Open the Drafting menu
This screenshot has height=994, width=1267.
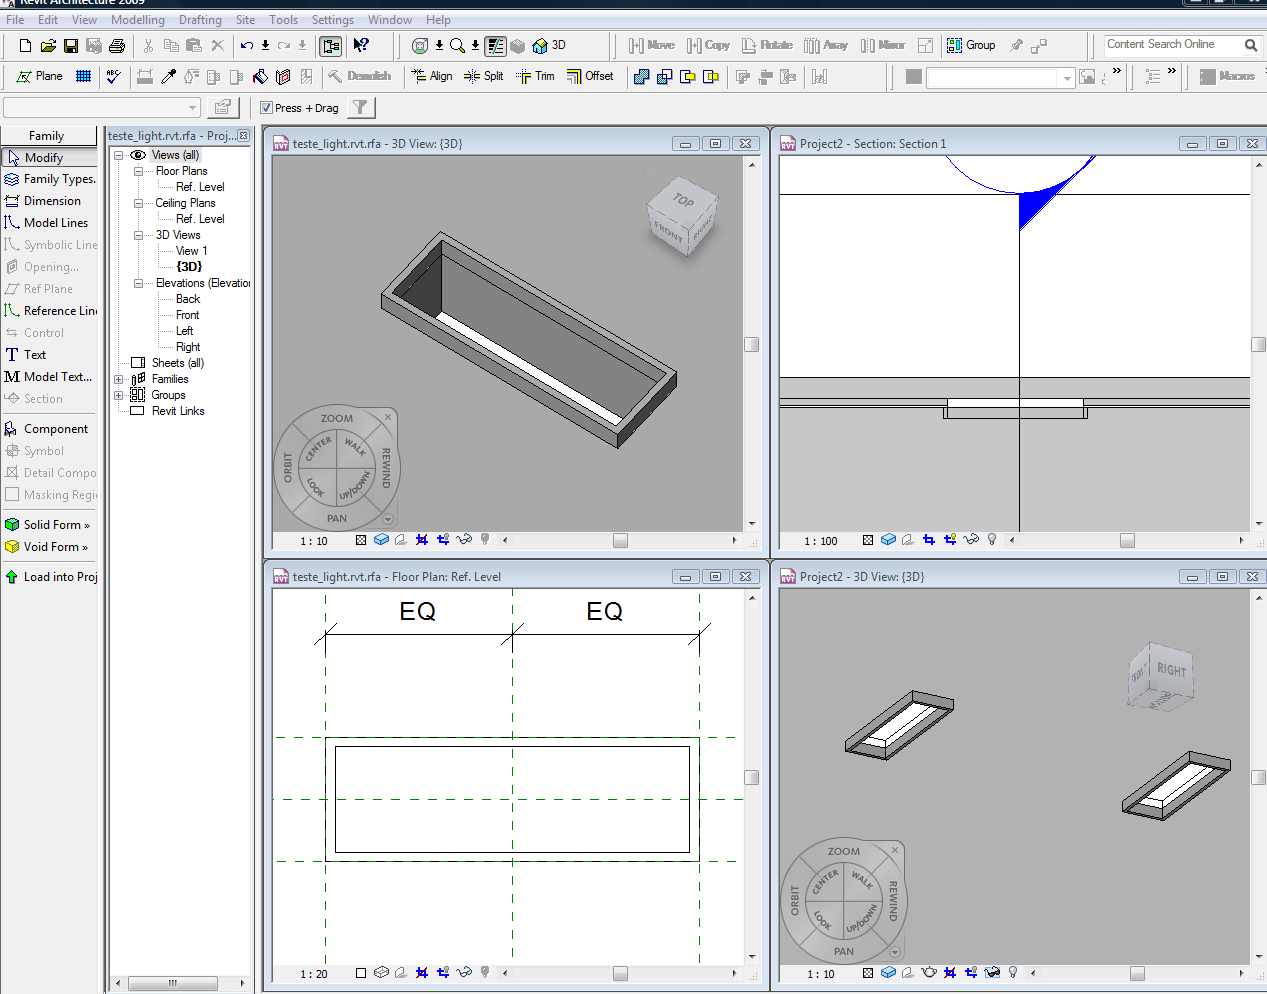(200, 20)
